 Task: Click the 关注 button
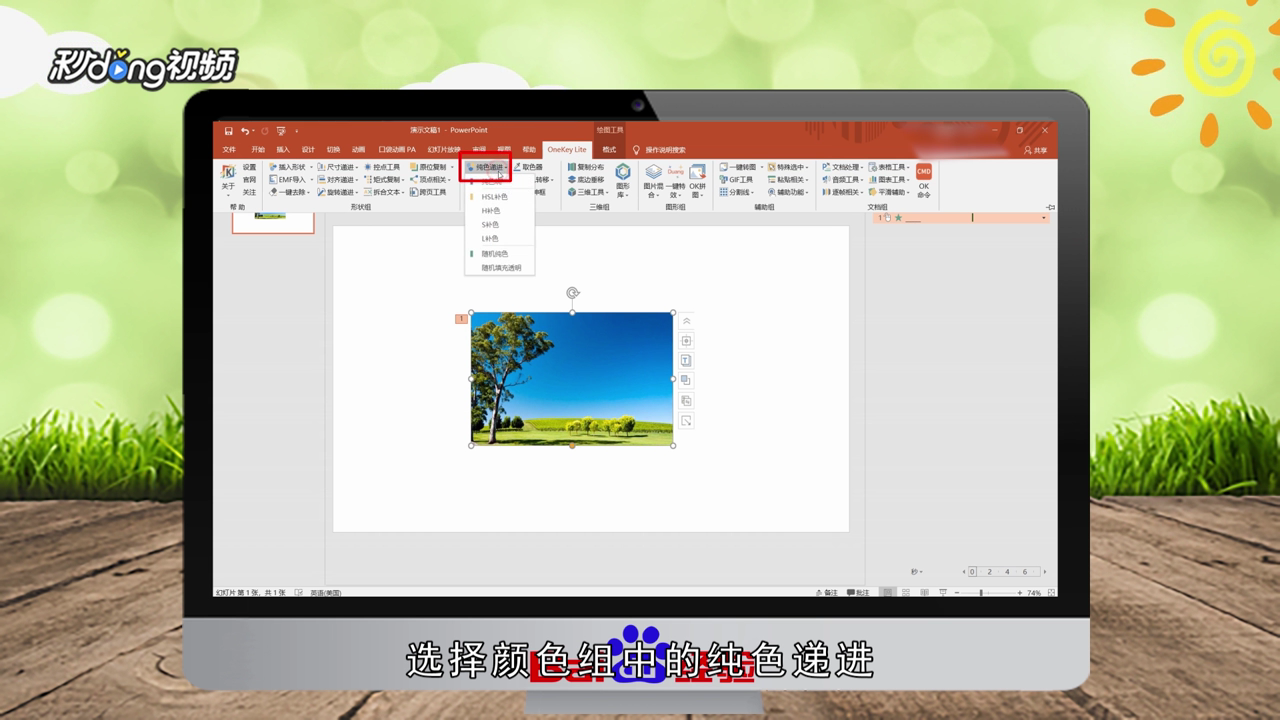[249, 192]
